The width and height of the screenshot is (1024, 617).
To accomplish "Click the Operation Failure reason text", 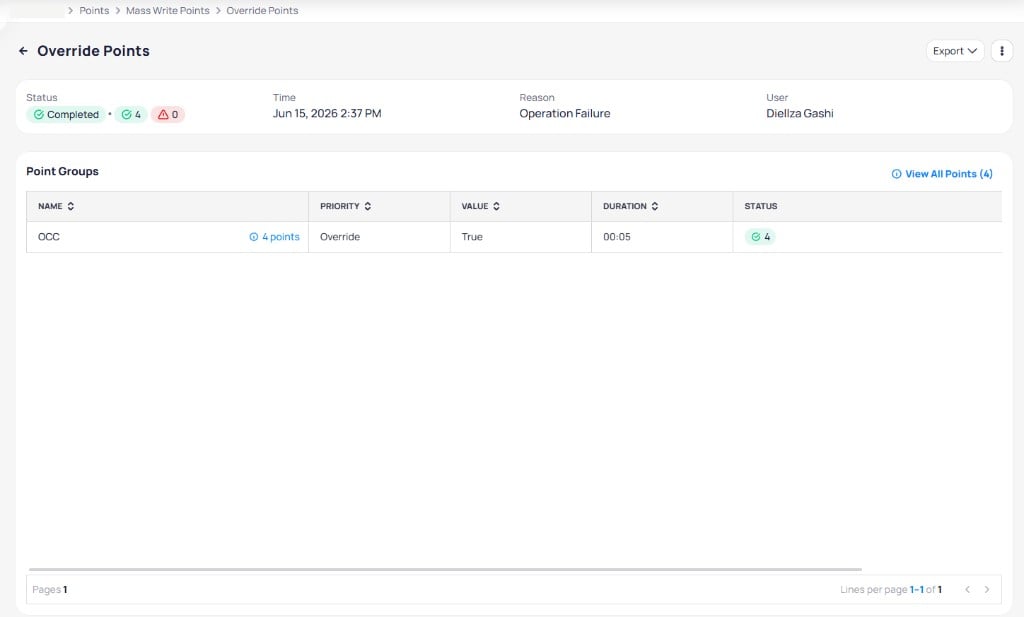I will click(565, 114).
